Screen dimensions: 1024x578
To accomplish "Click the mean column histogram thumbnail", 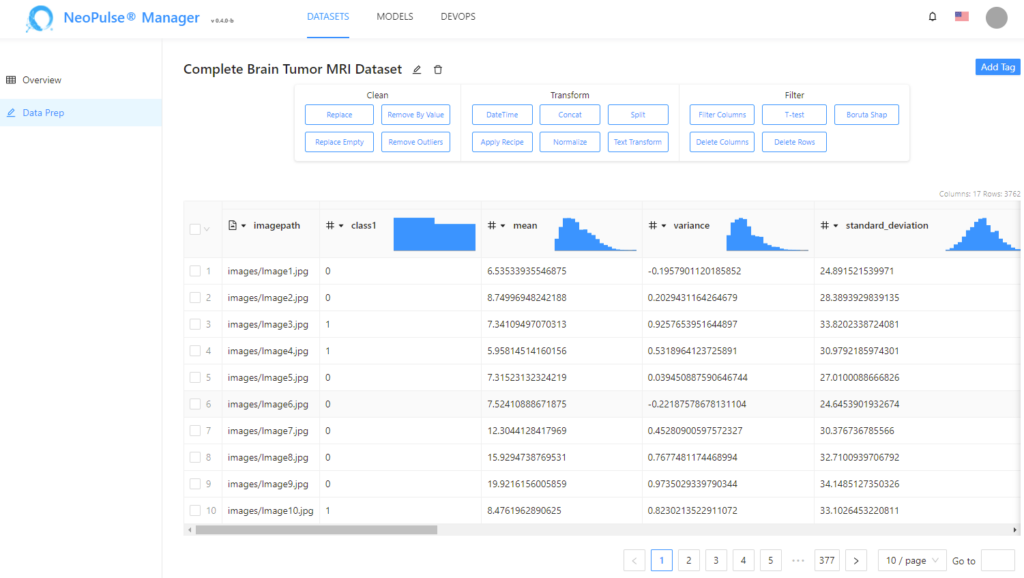I will point(595,234).
